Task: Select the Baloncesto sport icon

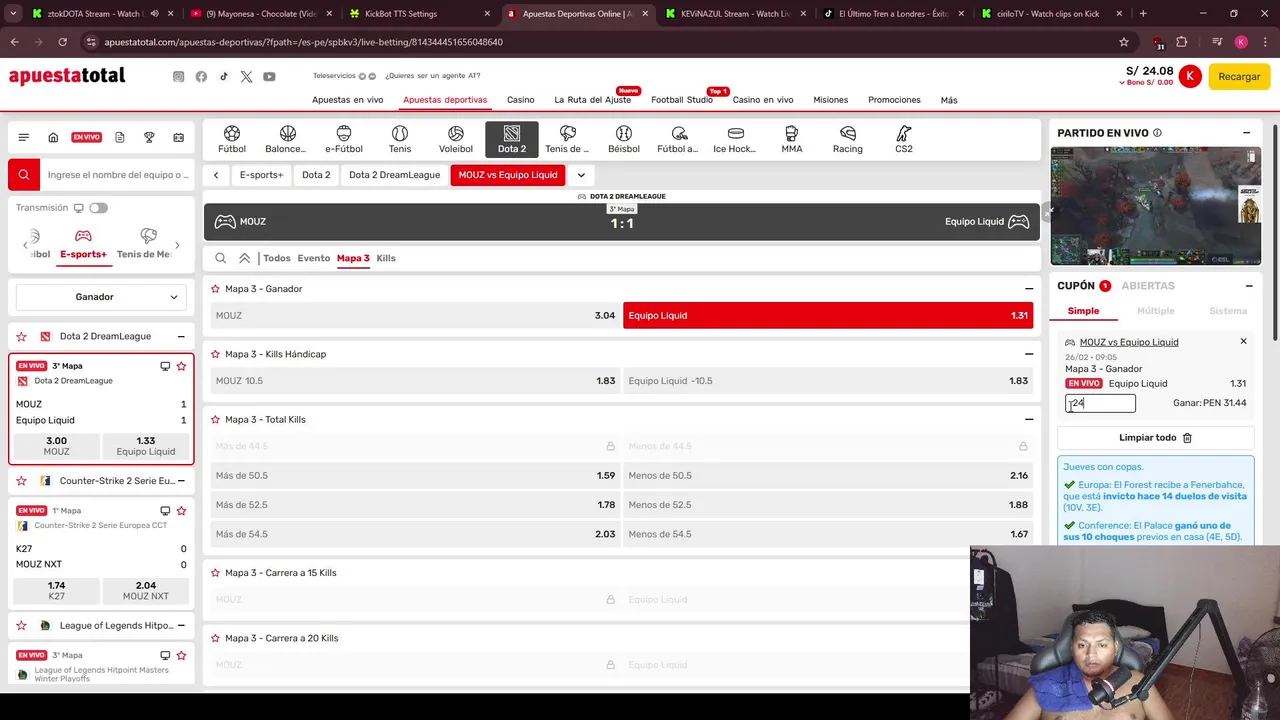Action: click(x=287, y=139)
